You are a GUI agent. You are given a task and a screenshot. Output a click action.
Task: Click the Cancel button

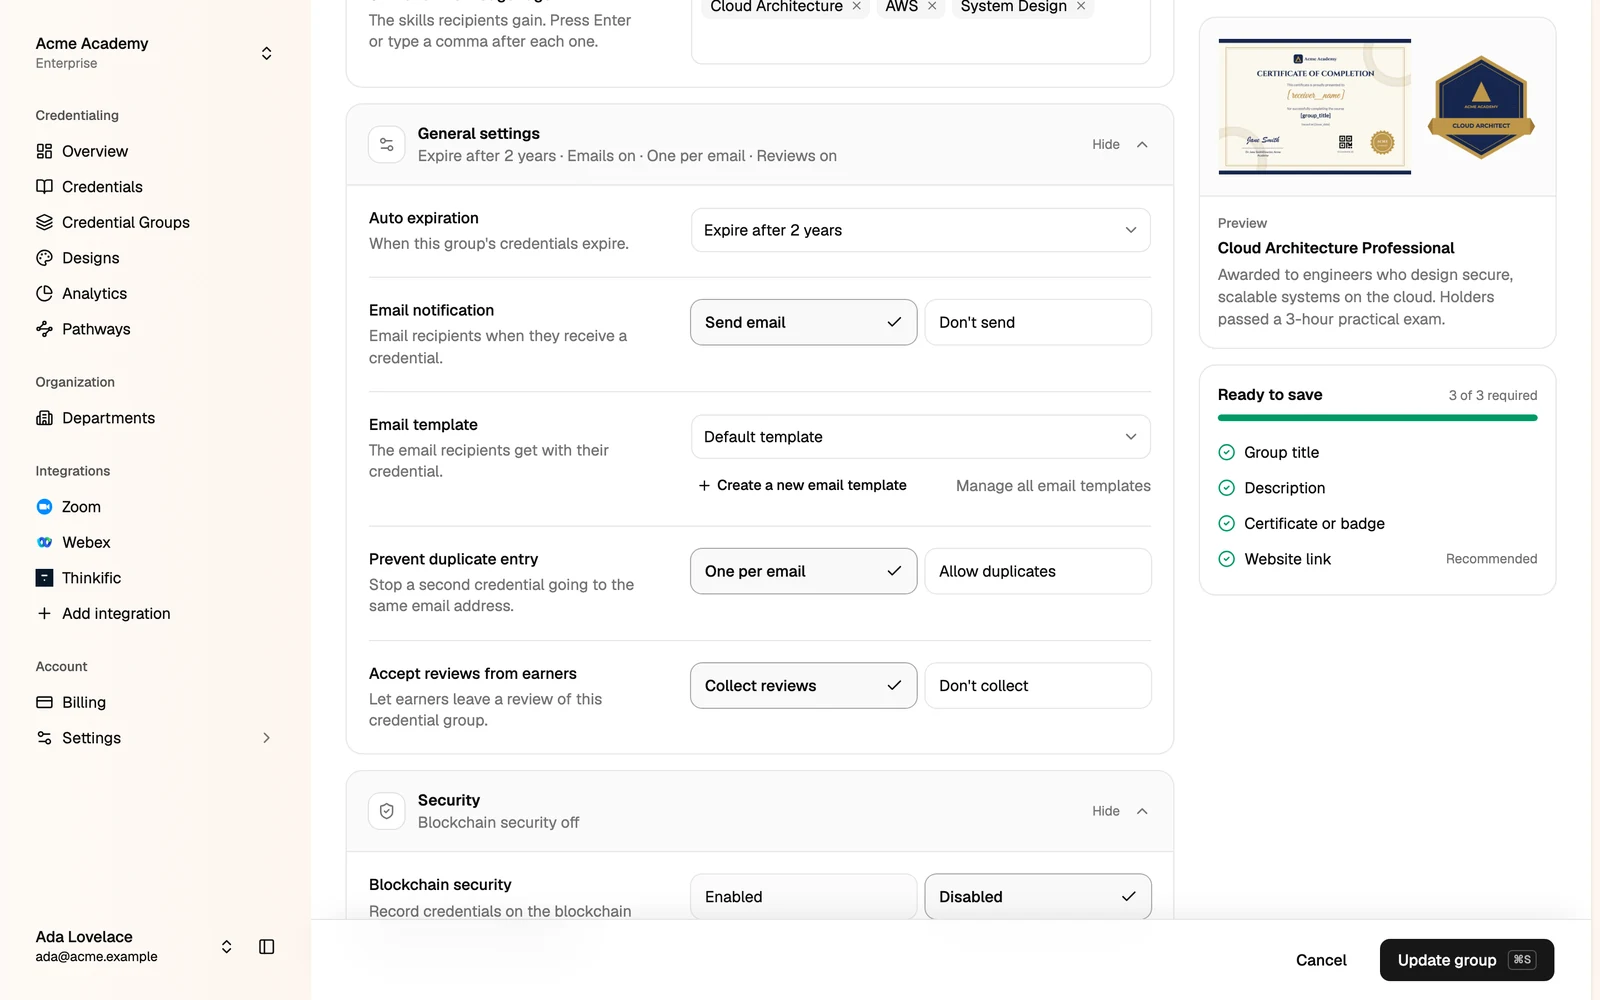click(x=1321, y=960)
